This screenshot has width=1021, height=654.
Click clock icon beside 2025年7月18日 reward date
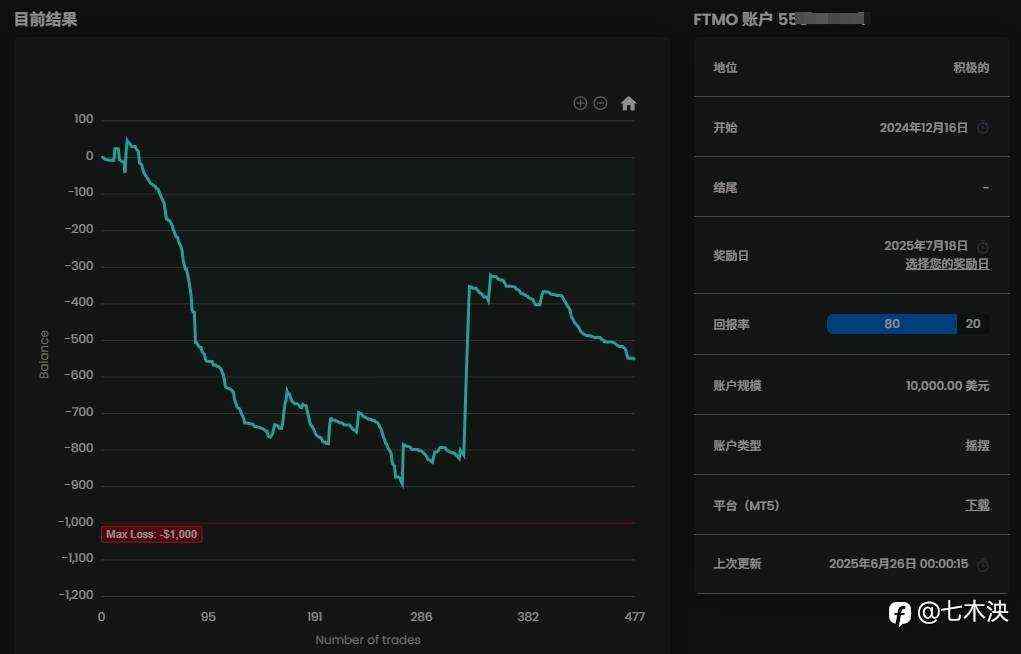click(x=983, y=247)
